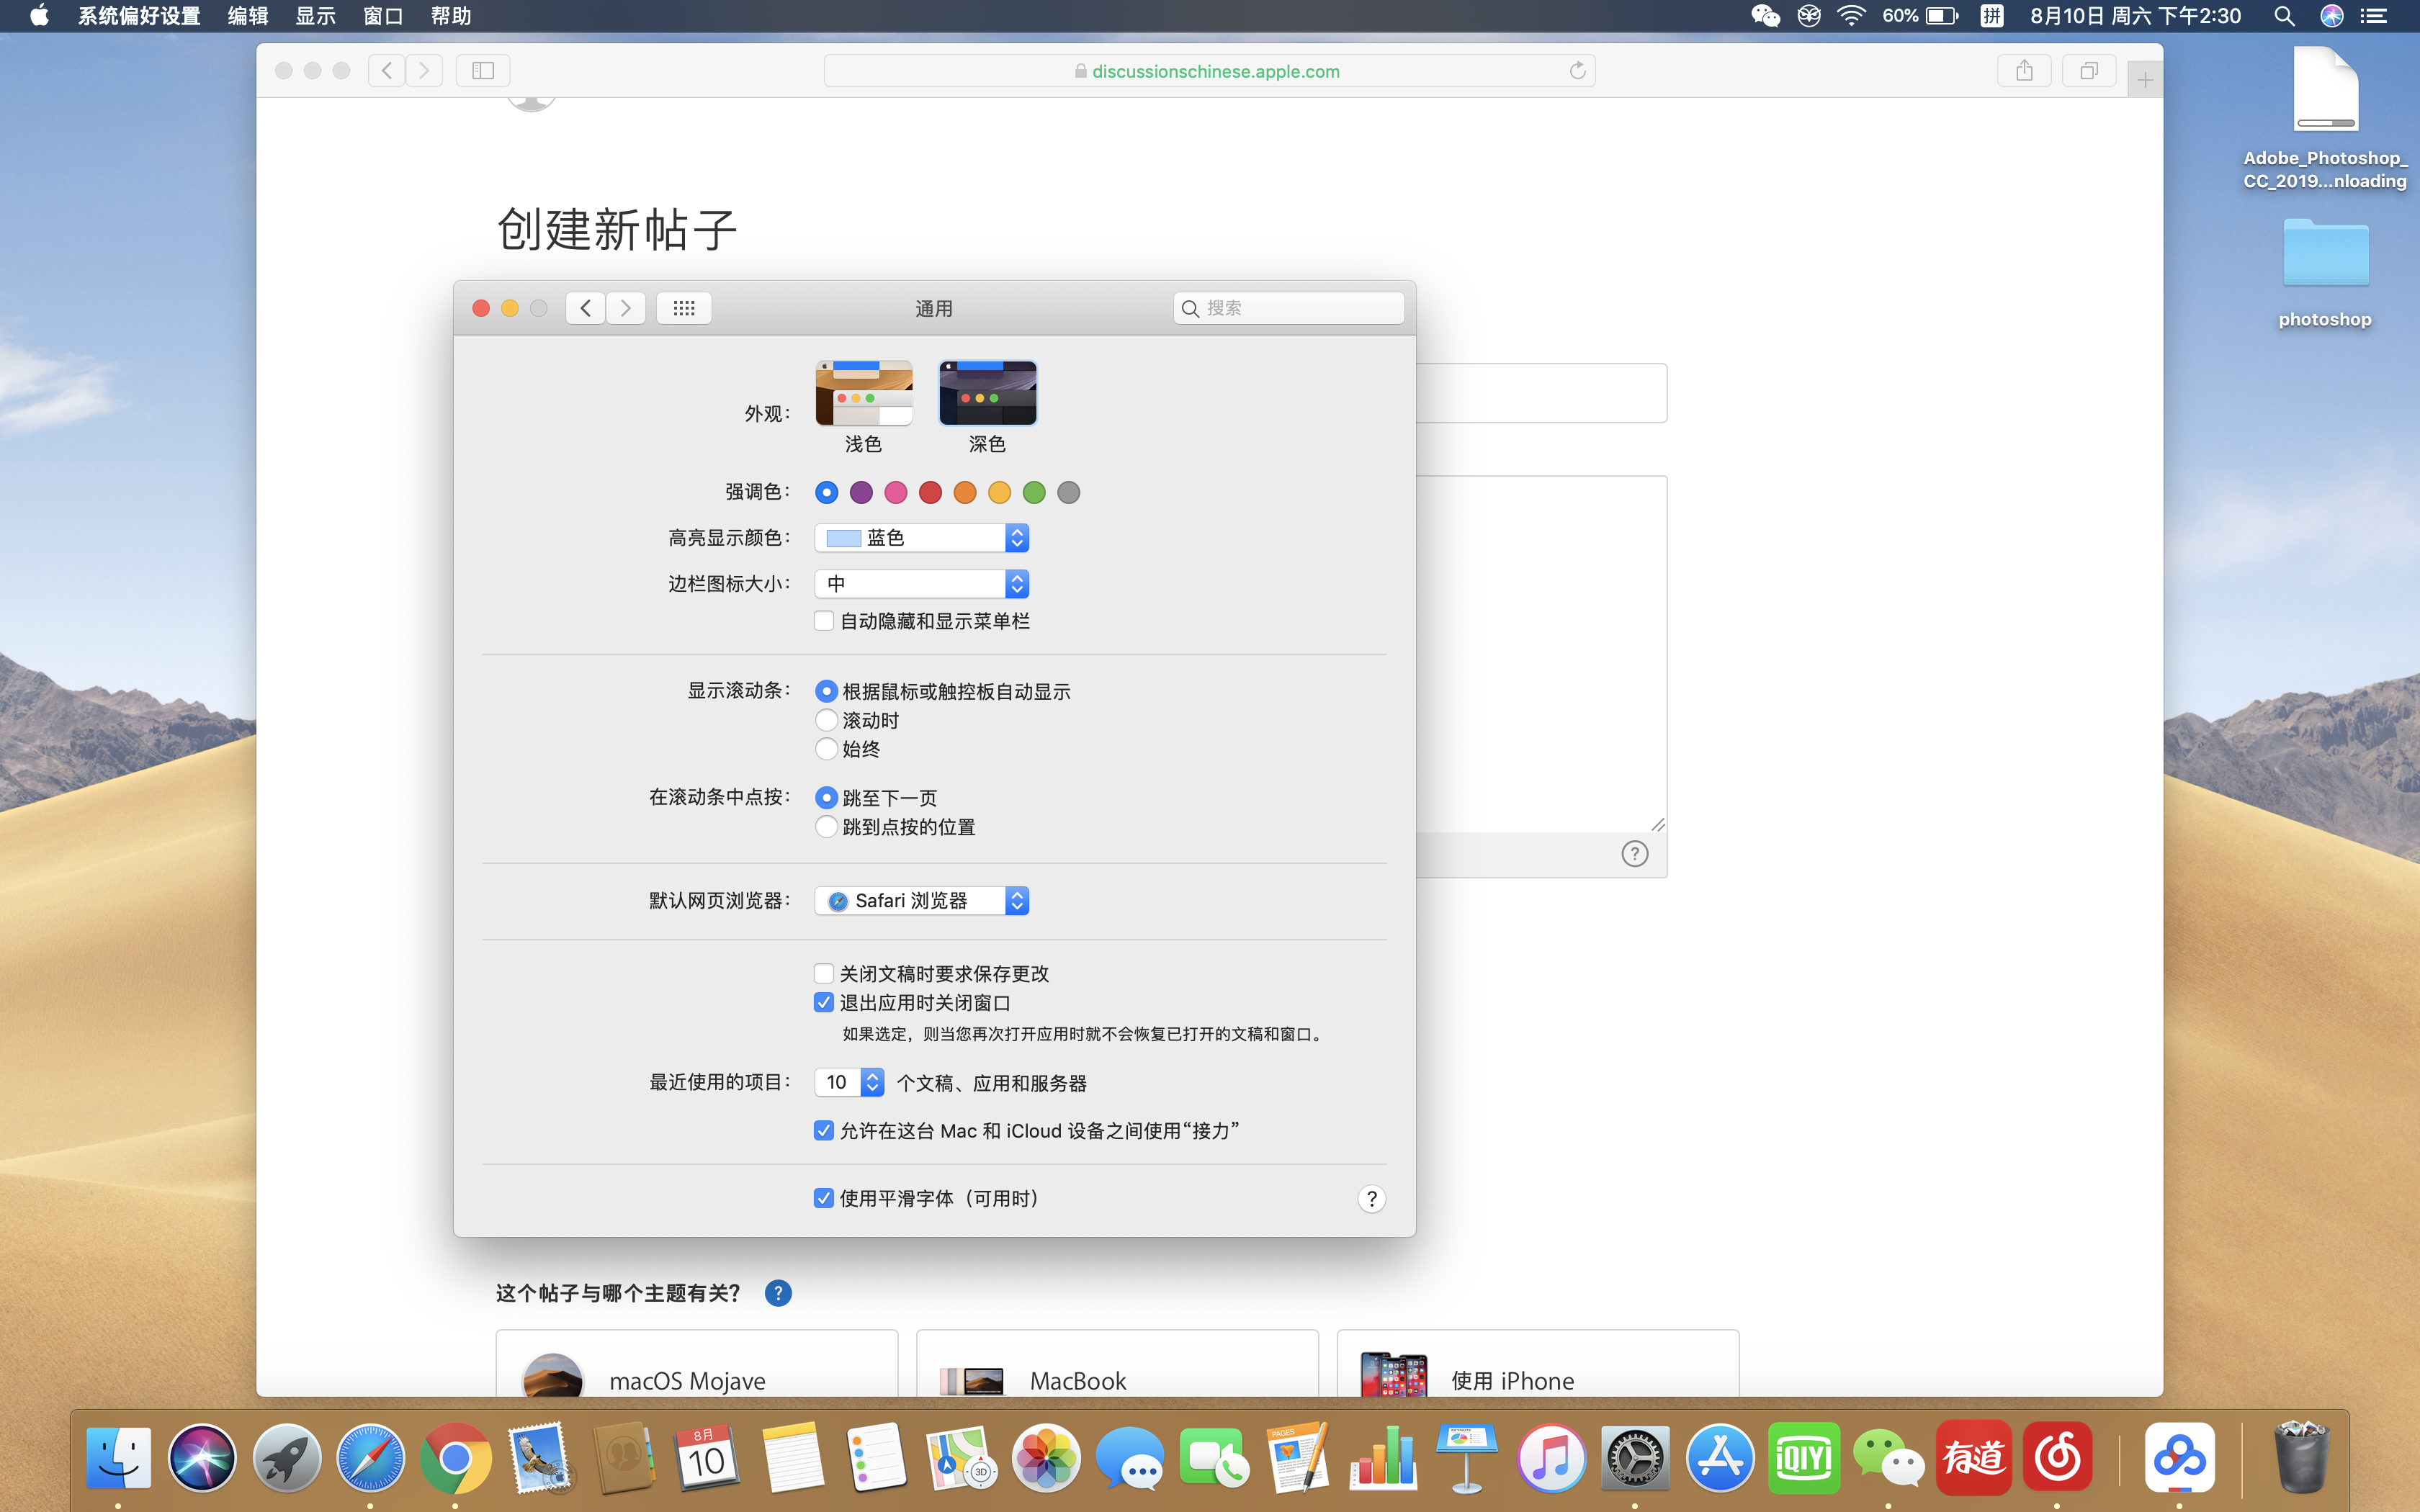Open 高亮显示颜色 dropdown showing 蓝色
The image size is (2420, 1512).
tap(921, 538)
